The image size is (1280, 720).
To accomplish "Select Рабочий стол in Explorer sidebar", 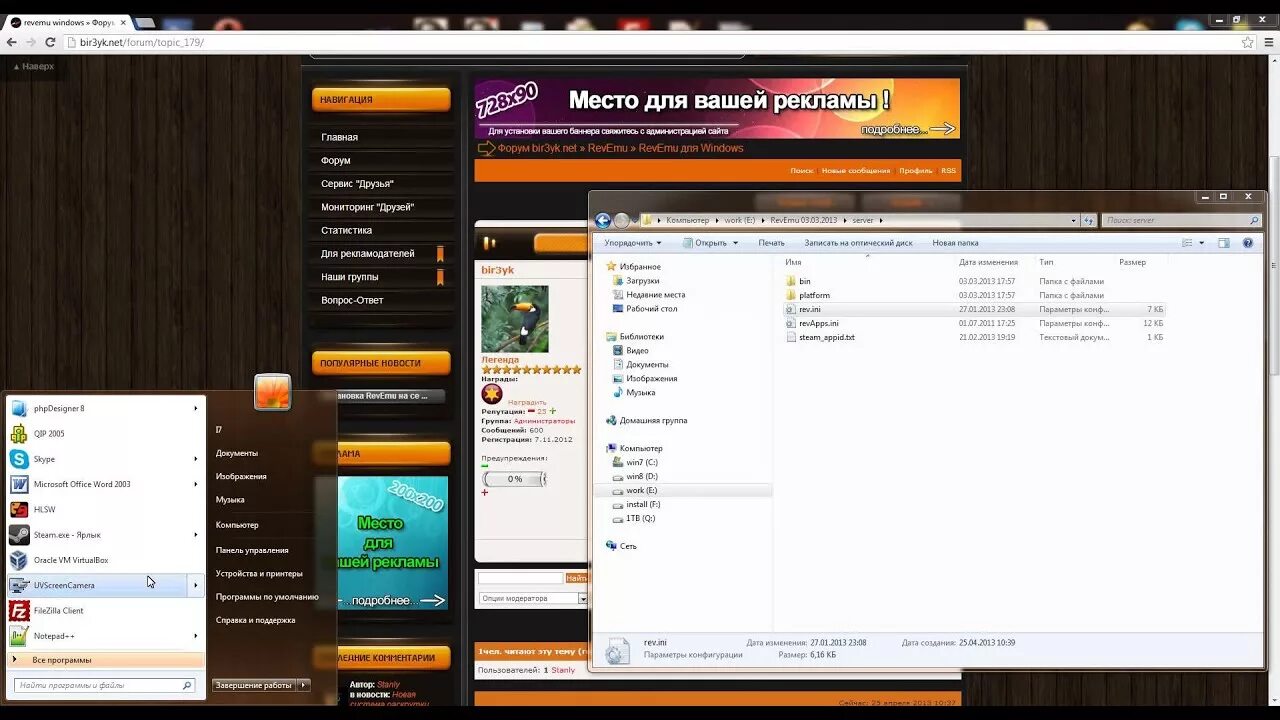I will point(651,309).
